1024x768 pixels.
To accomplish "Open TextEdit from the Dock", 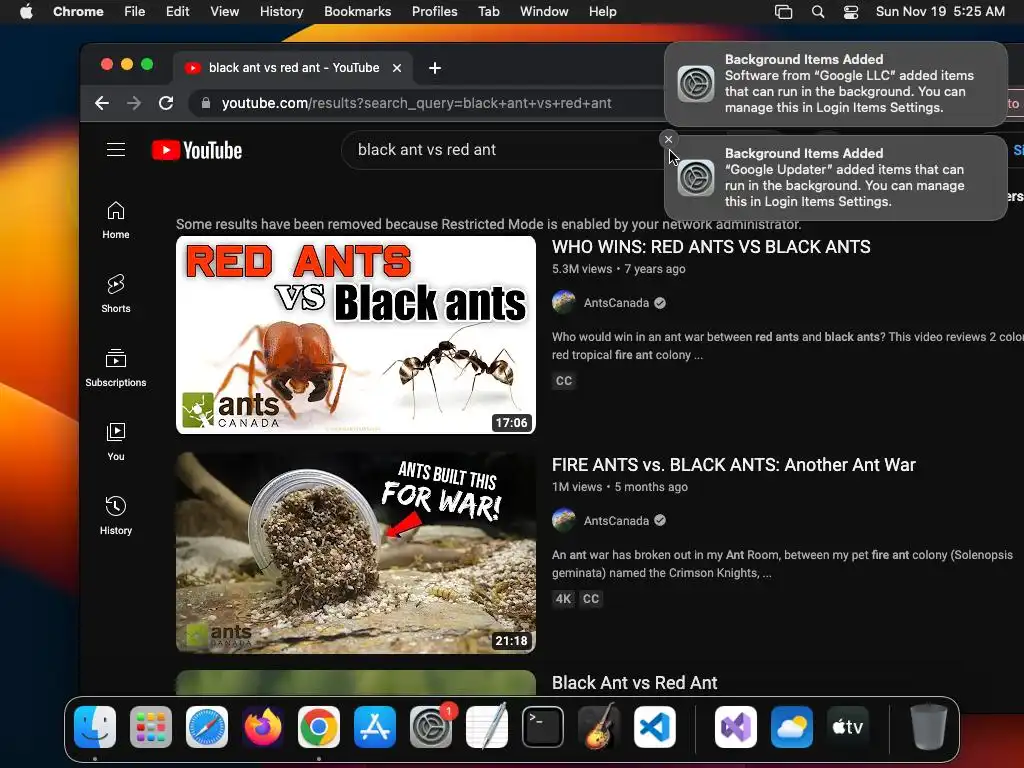I will coord(487,727).
